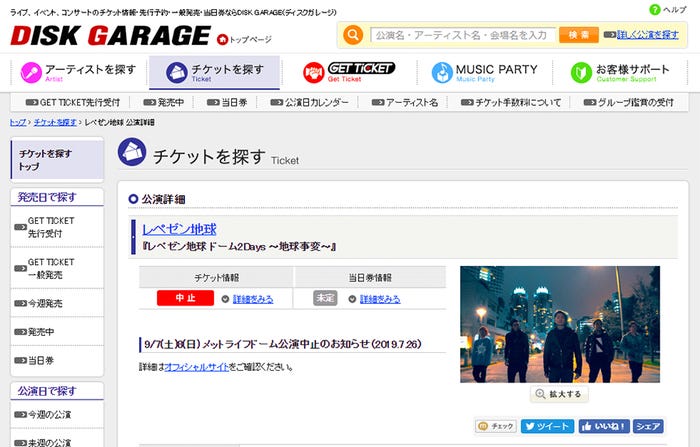Open the help question mark icon
Viewport: 700px width, 447px height.
pyautogui.click(x=655, y=9)
